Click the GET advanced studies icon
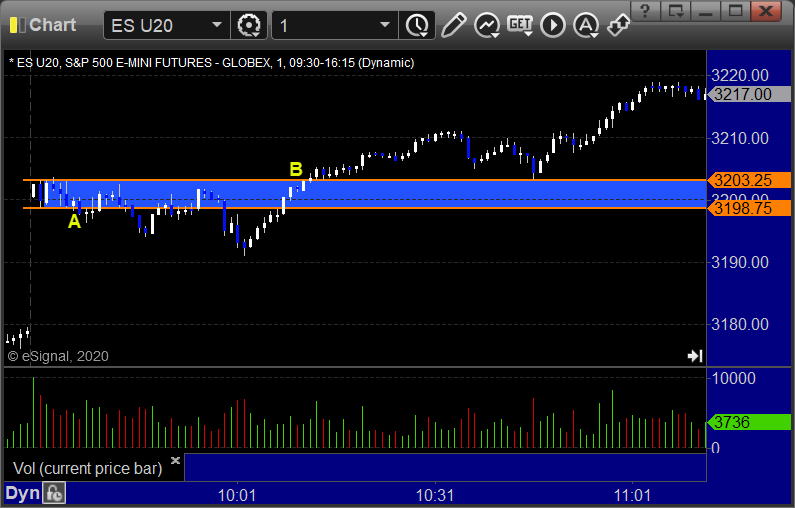The image size is (795, 508). 520,25
